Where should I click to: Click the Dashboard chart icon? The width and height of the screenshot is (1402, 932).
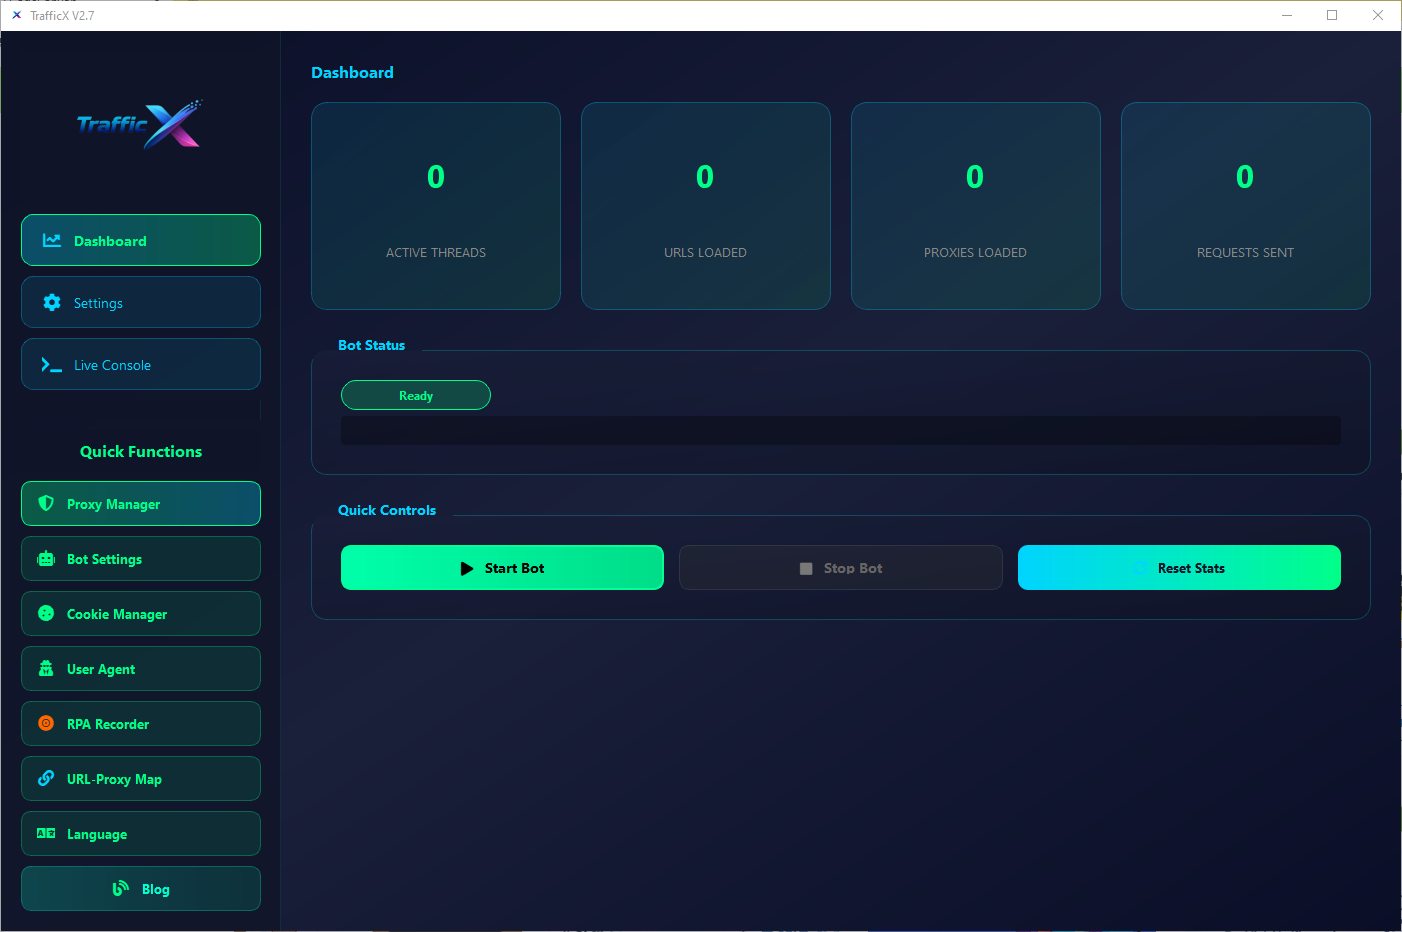[x=52, y=240]
